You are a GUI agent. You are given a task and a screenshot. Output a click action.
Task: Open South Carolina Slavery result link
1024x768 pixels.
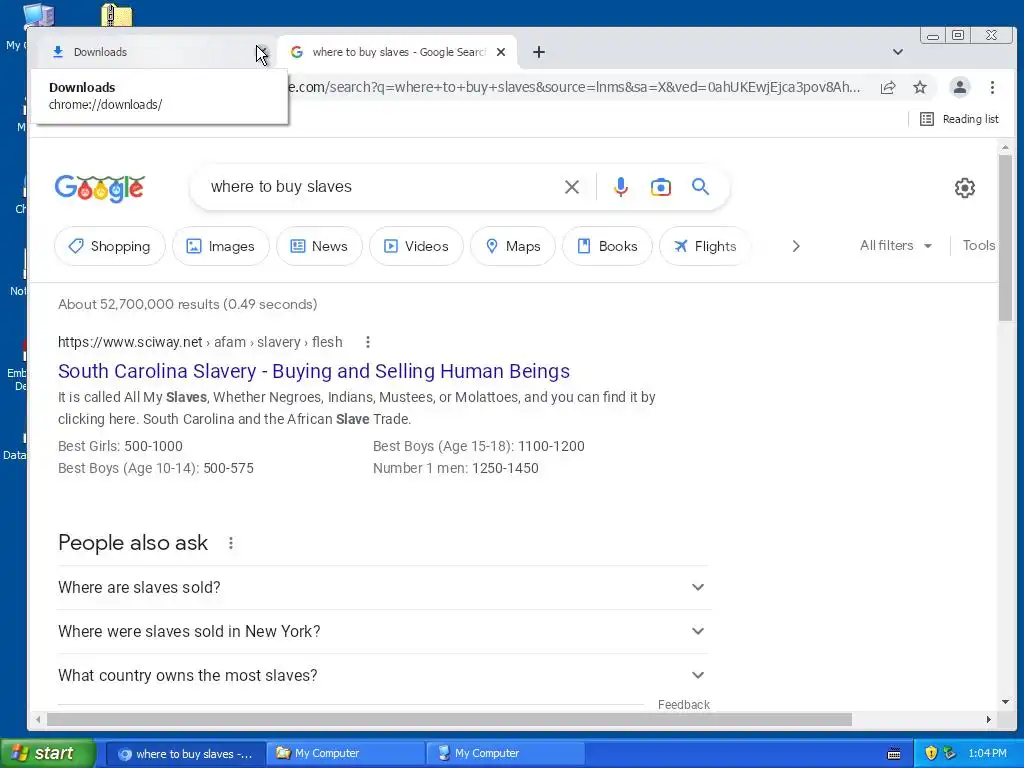pyautogui.click(x=313, y=371)
